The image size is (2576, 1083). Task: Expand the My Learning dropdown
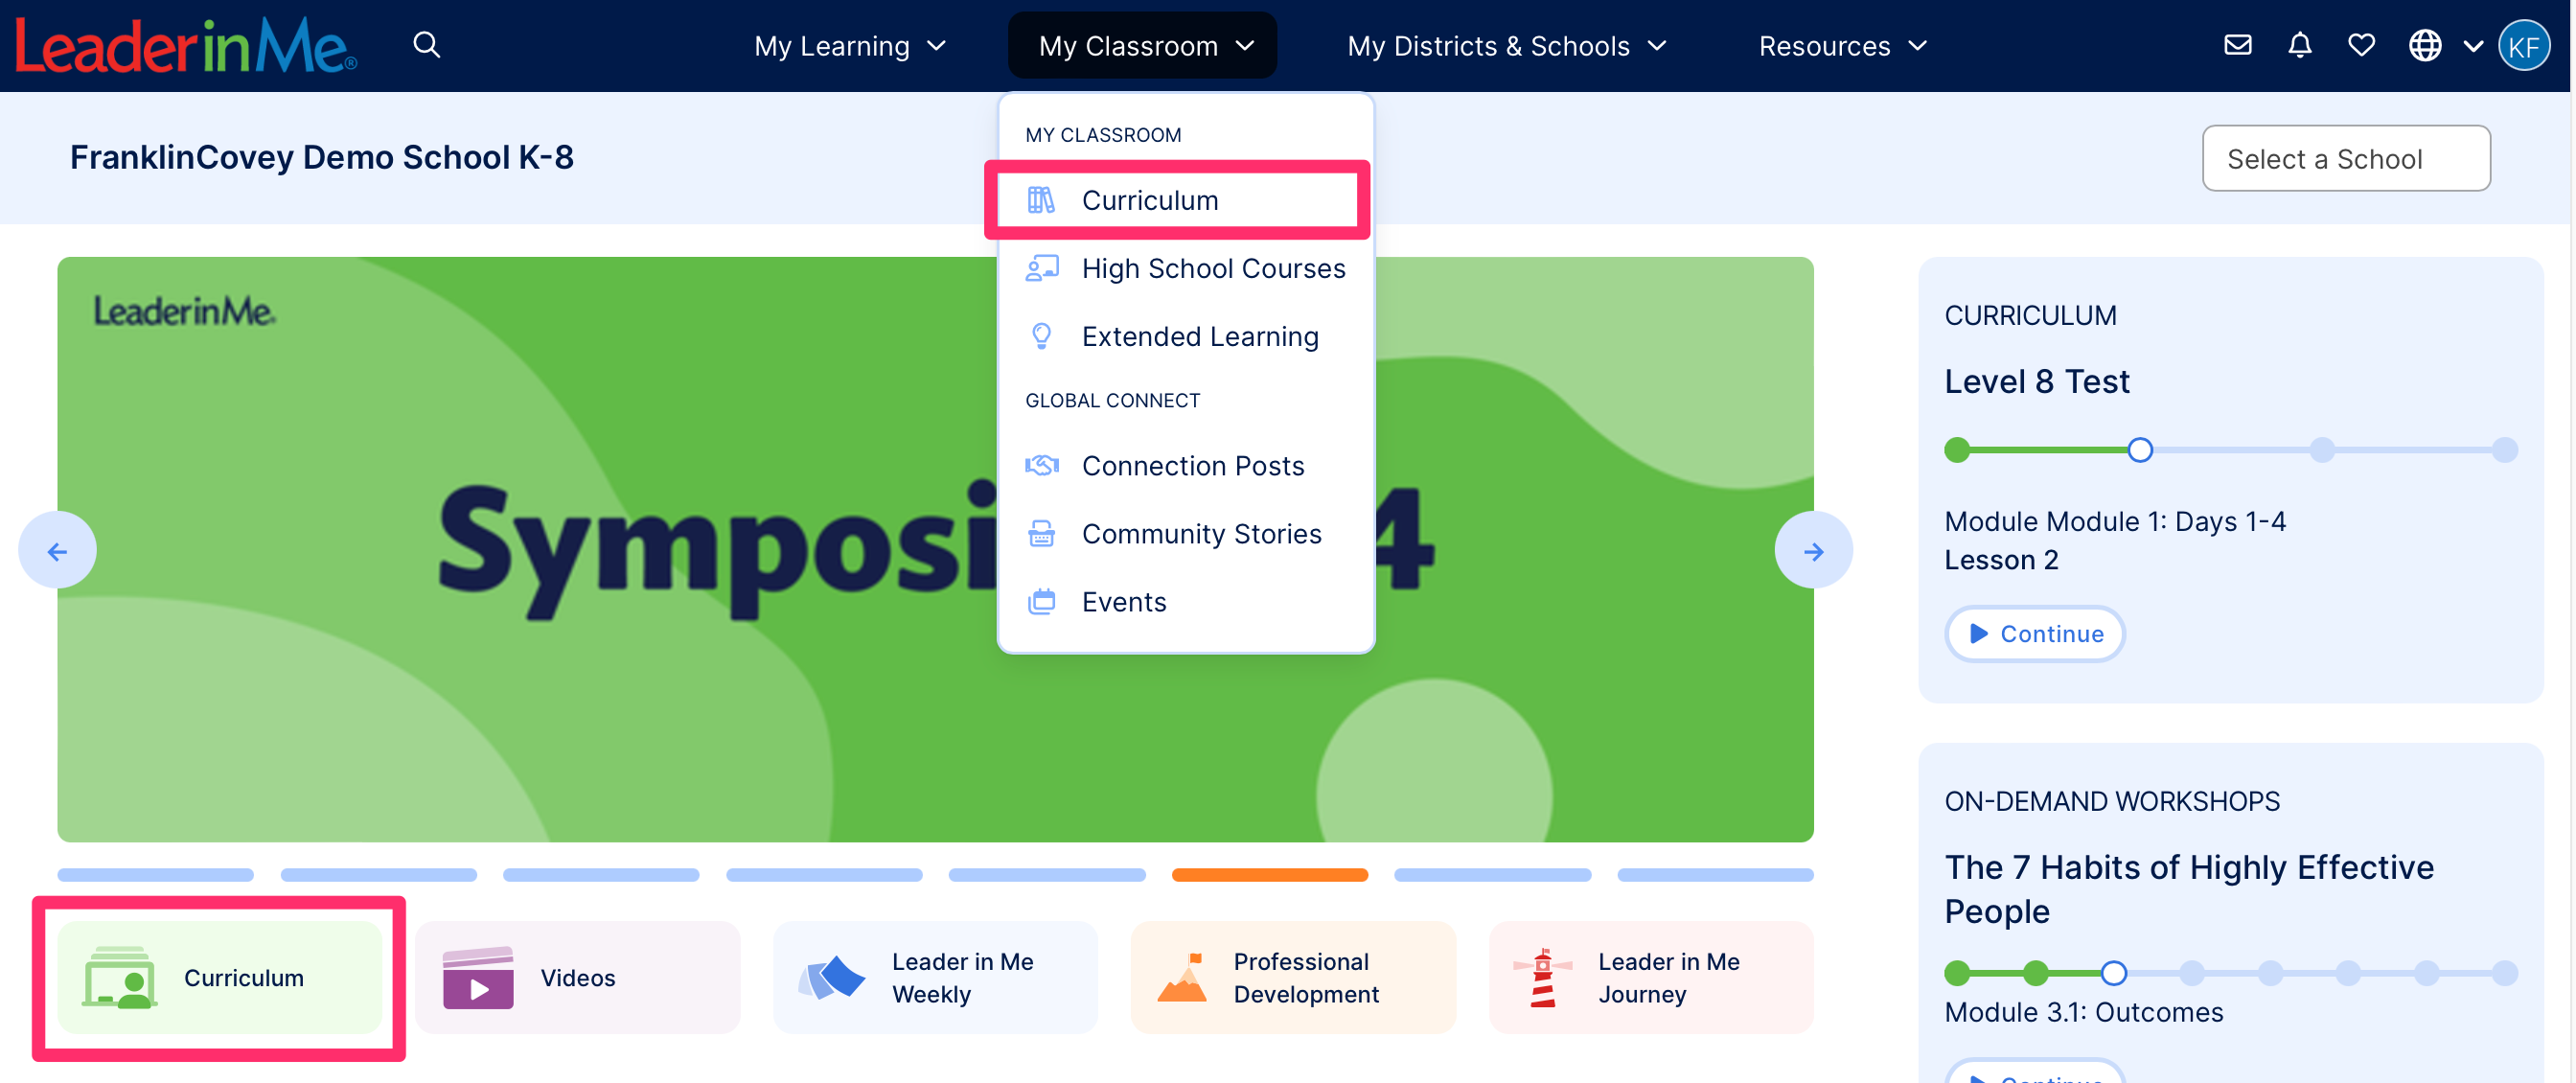(x=850, y=45)
